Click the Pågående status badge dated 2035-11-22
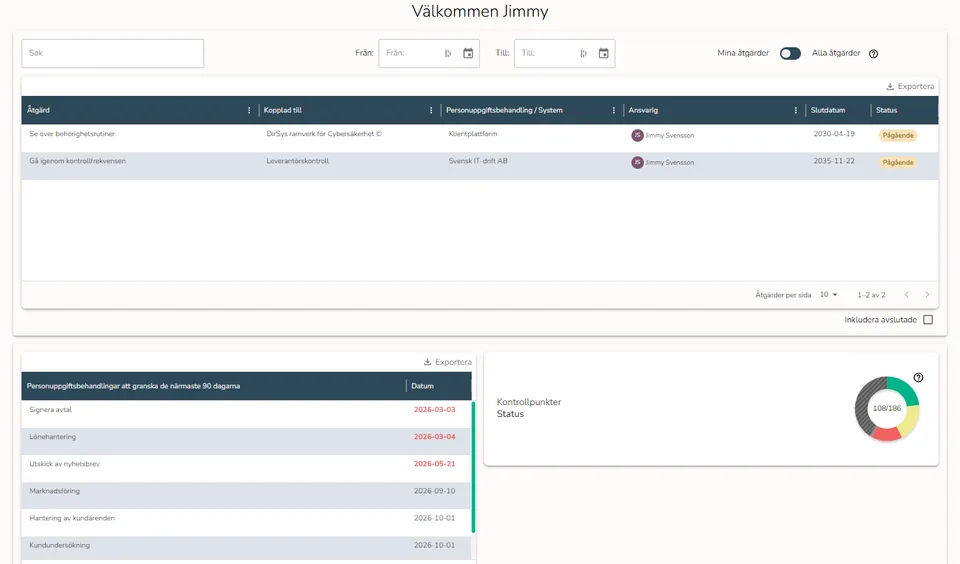960x564 pixels. (x=898, y=162)
